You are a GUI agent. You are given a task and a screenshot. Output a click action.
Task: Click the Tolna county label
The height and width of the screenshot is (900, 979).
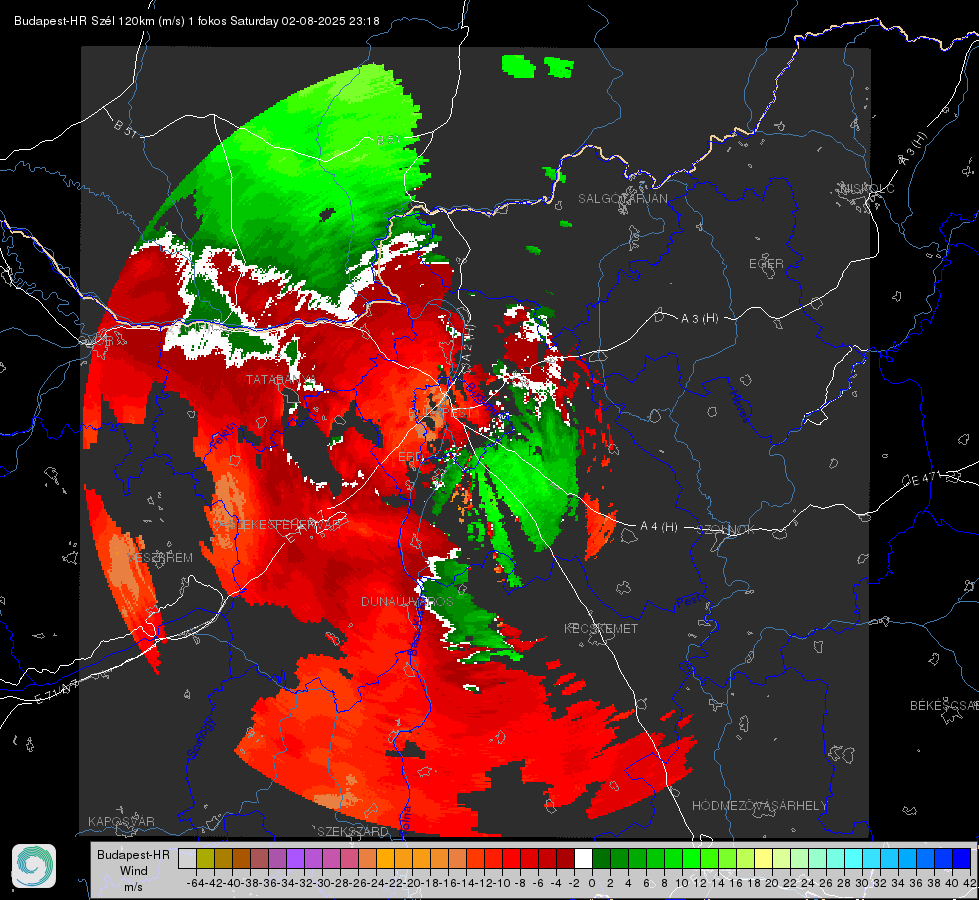click(x=406, y=820)
